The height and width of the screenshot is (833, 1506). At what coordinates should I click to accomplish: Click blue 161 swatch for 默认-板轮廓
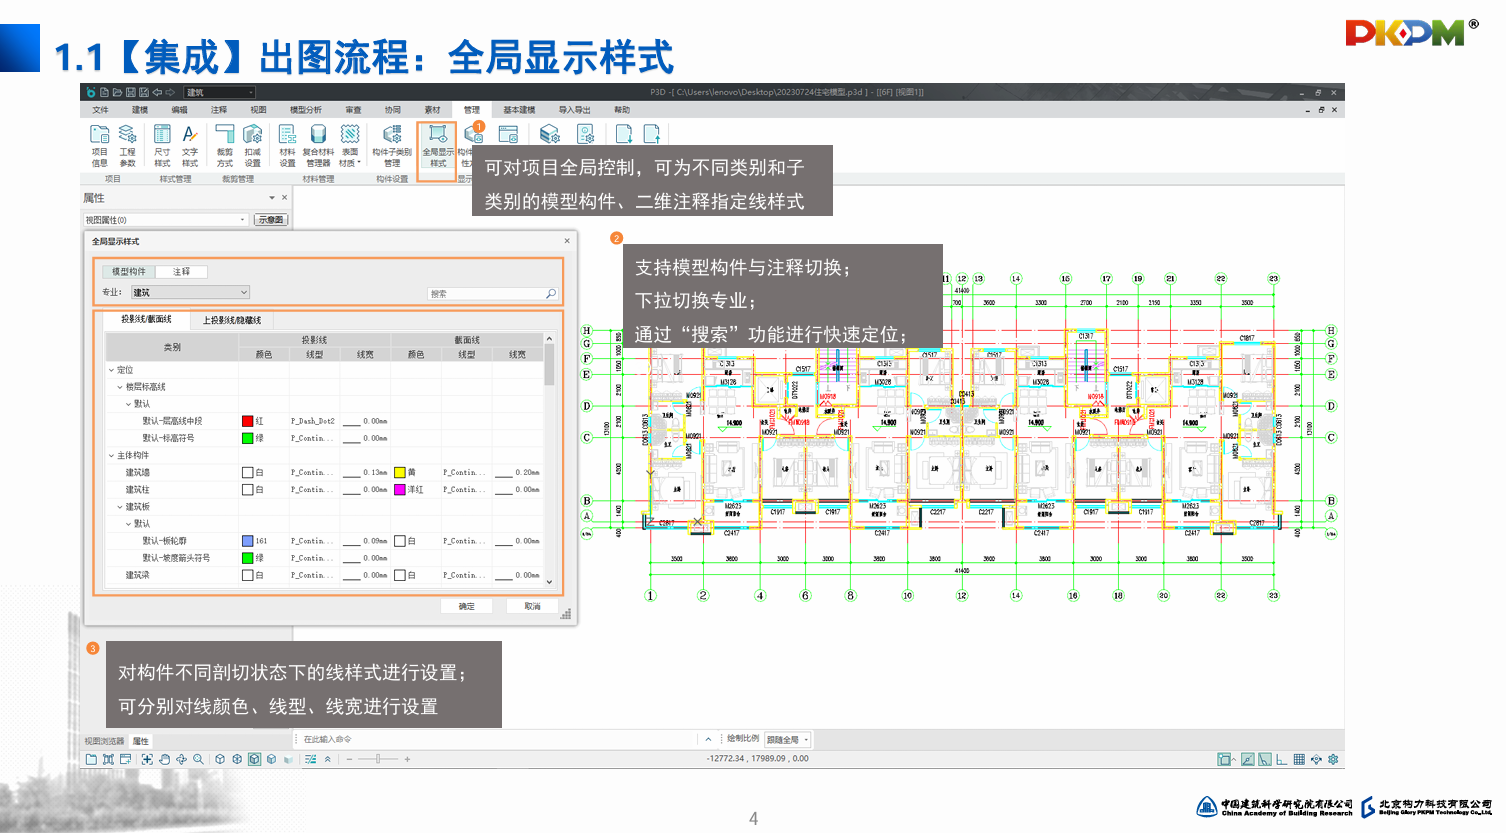[247, 541]
